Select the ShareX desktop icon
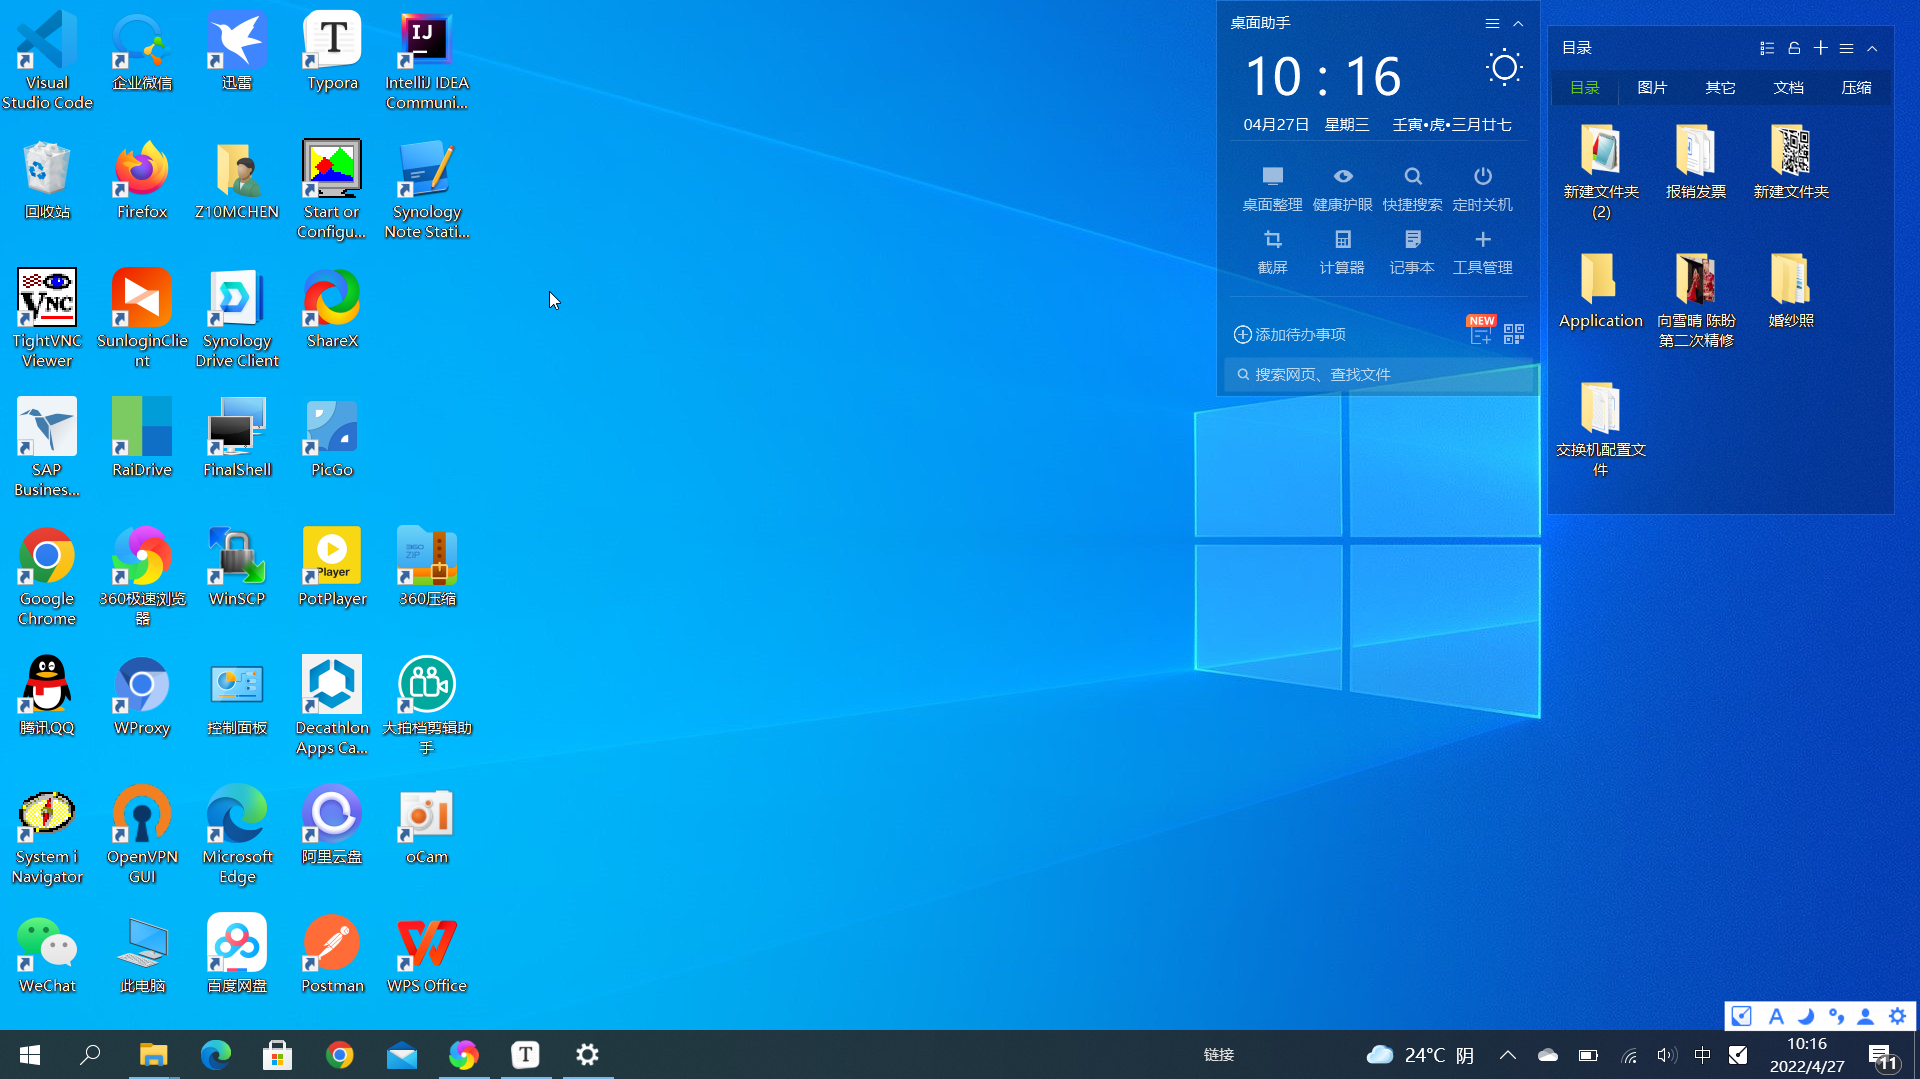The width and height of the screenshot is (1920, 1079). [332, 309]
